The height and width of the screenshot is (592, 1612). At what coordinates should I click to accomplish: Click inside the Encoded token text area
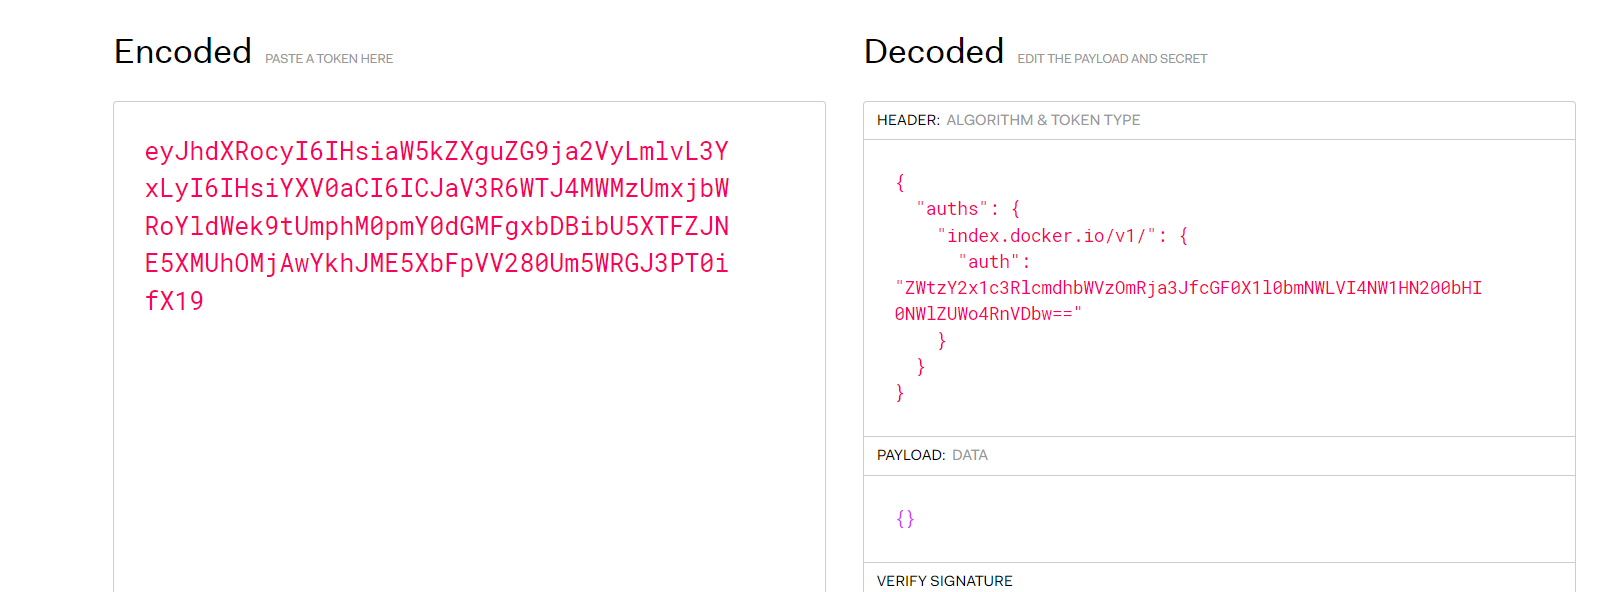[469, 346]
